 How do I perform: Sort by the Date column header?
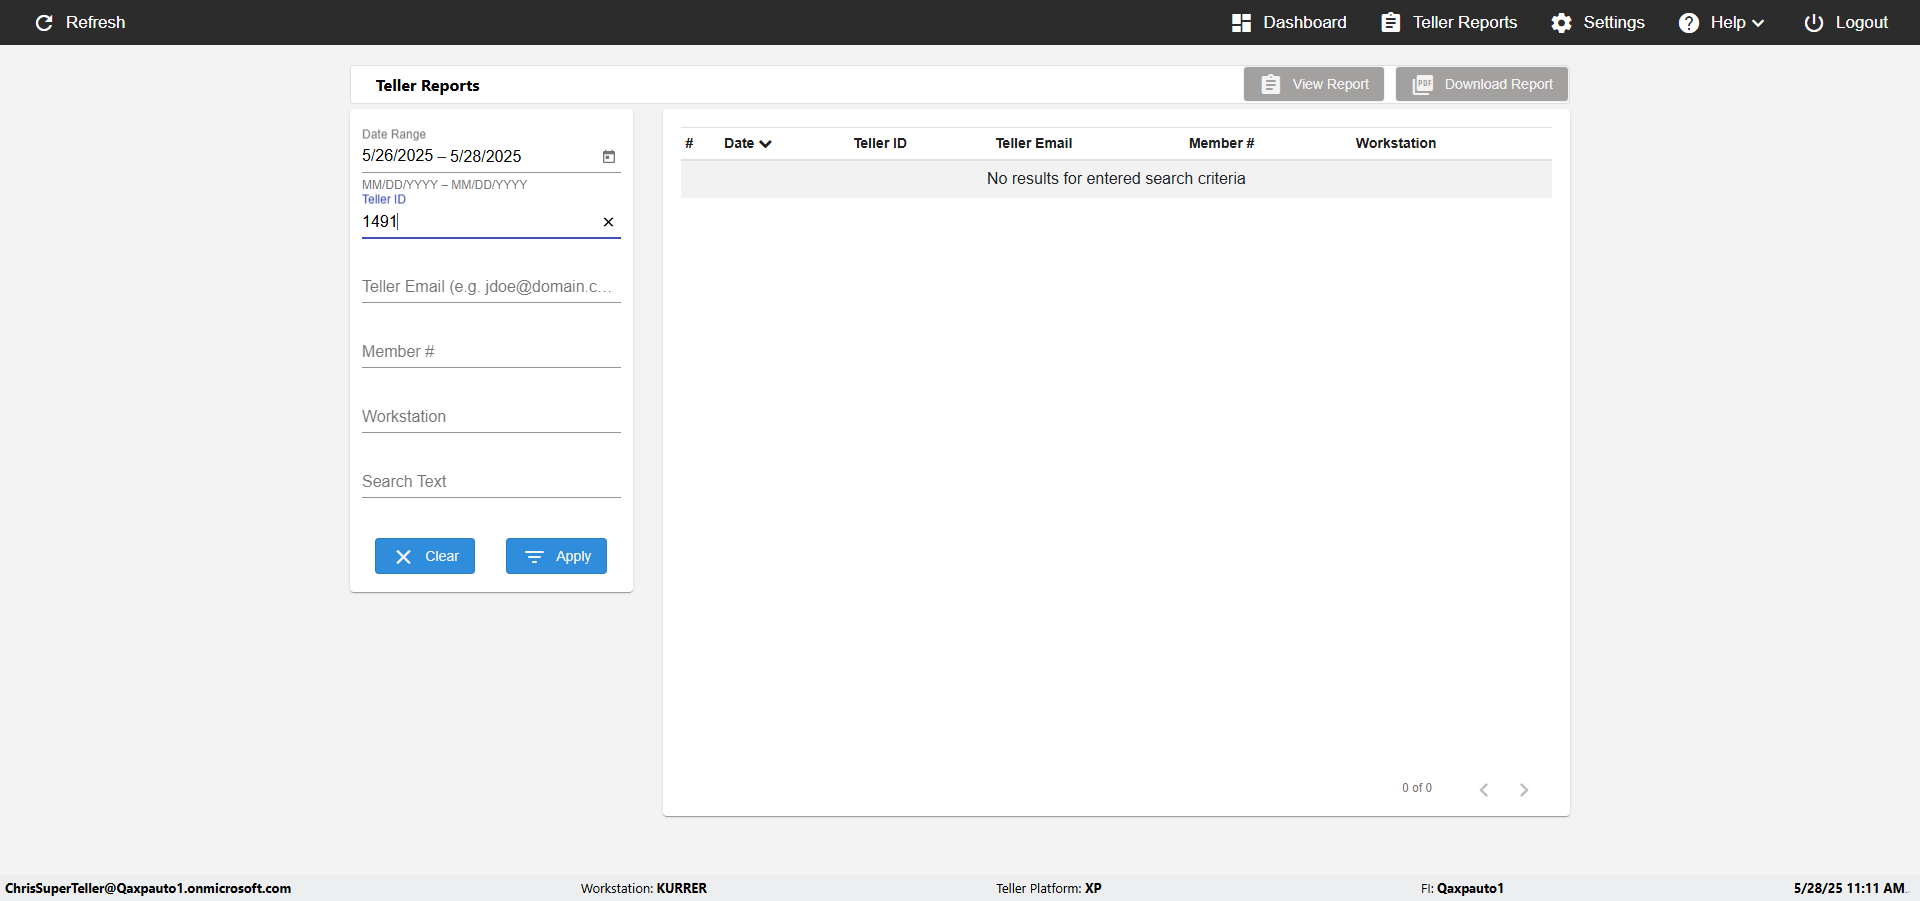point(747,143)
